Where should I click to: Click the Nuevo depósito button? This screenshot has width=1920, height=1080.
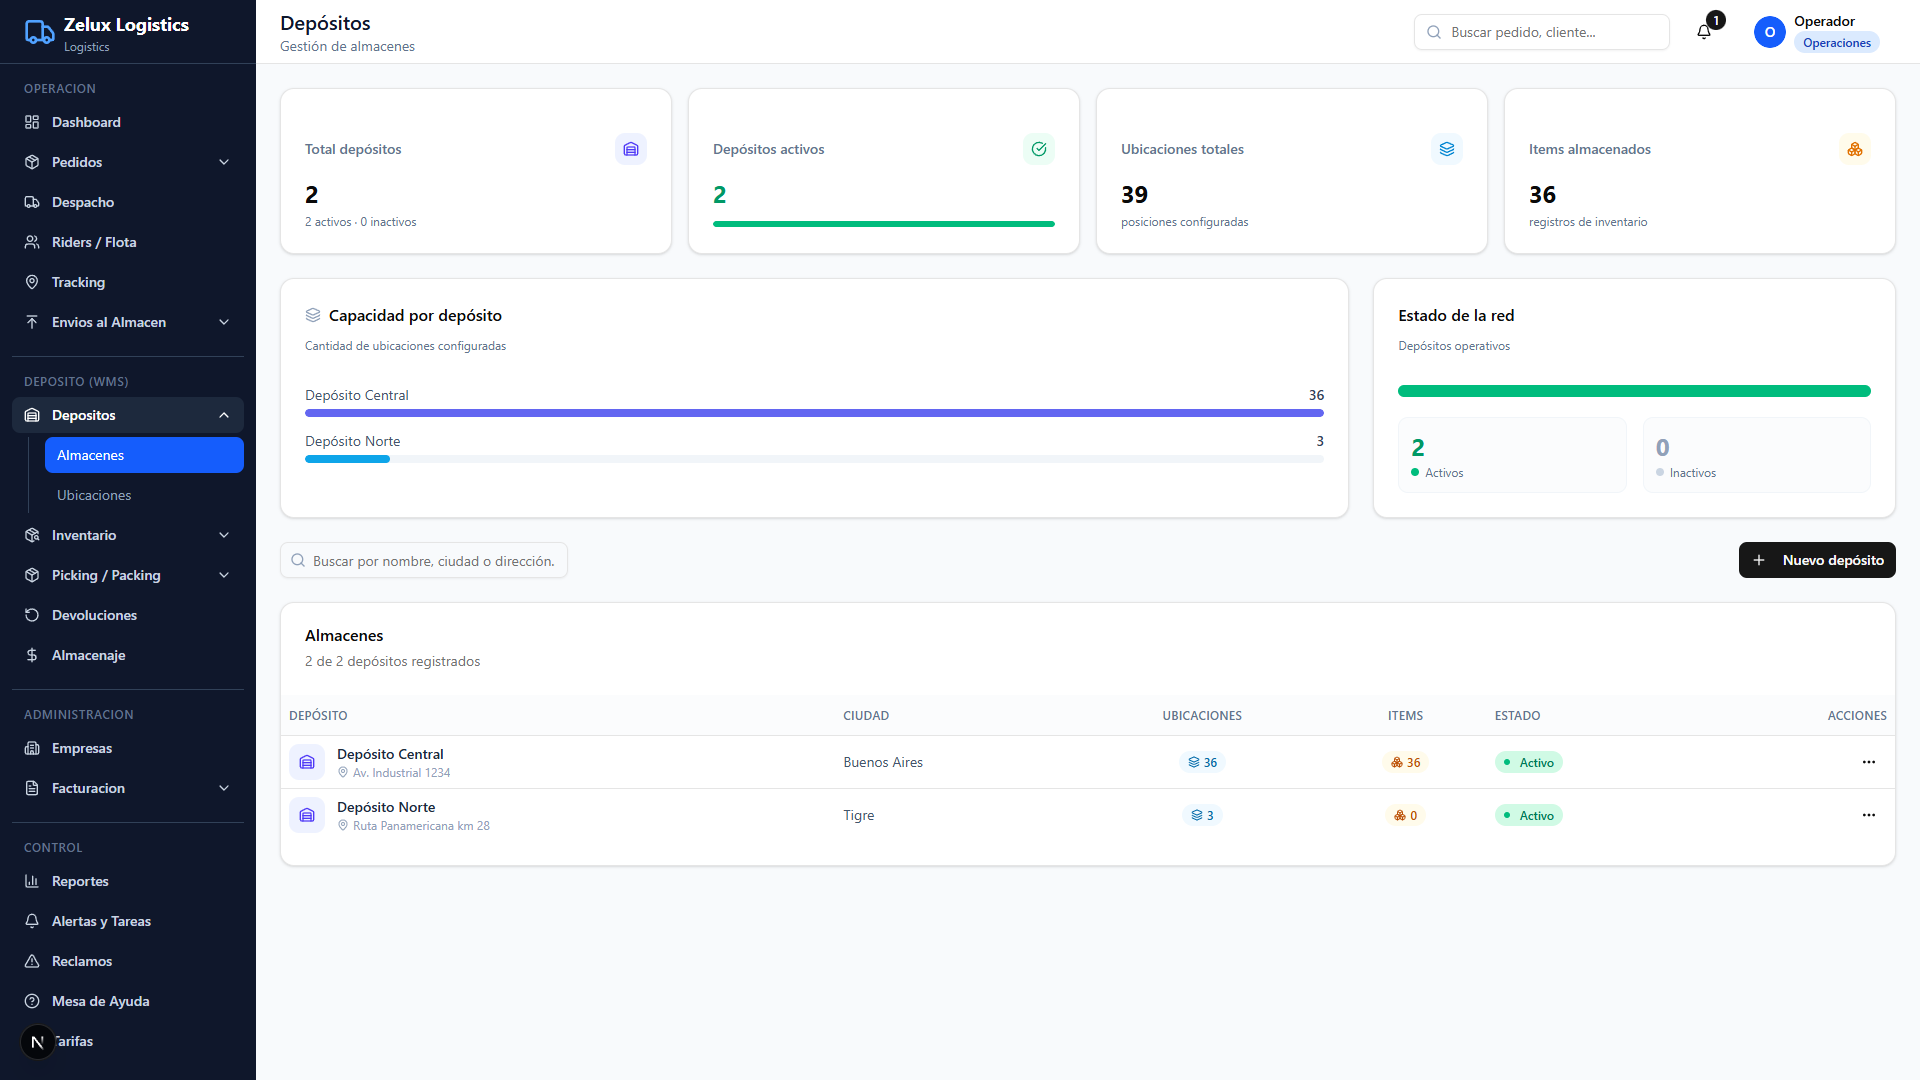point(1817,560)
